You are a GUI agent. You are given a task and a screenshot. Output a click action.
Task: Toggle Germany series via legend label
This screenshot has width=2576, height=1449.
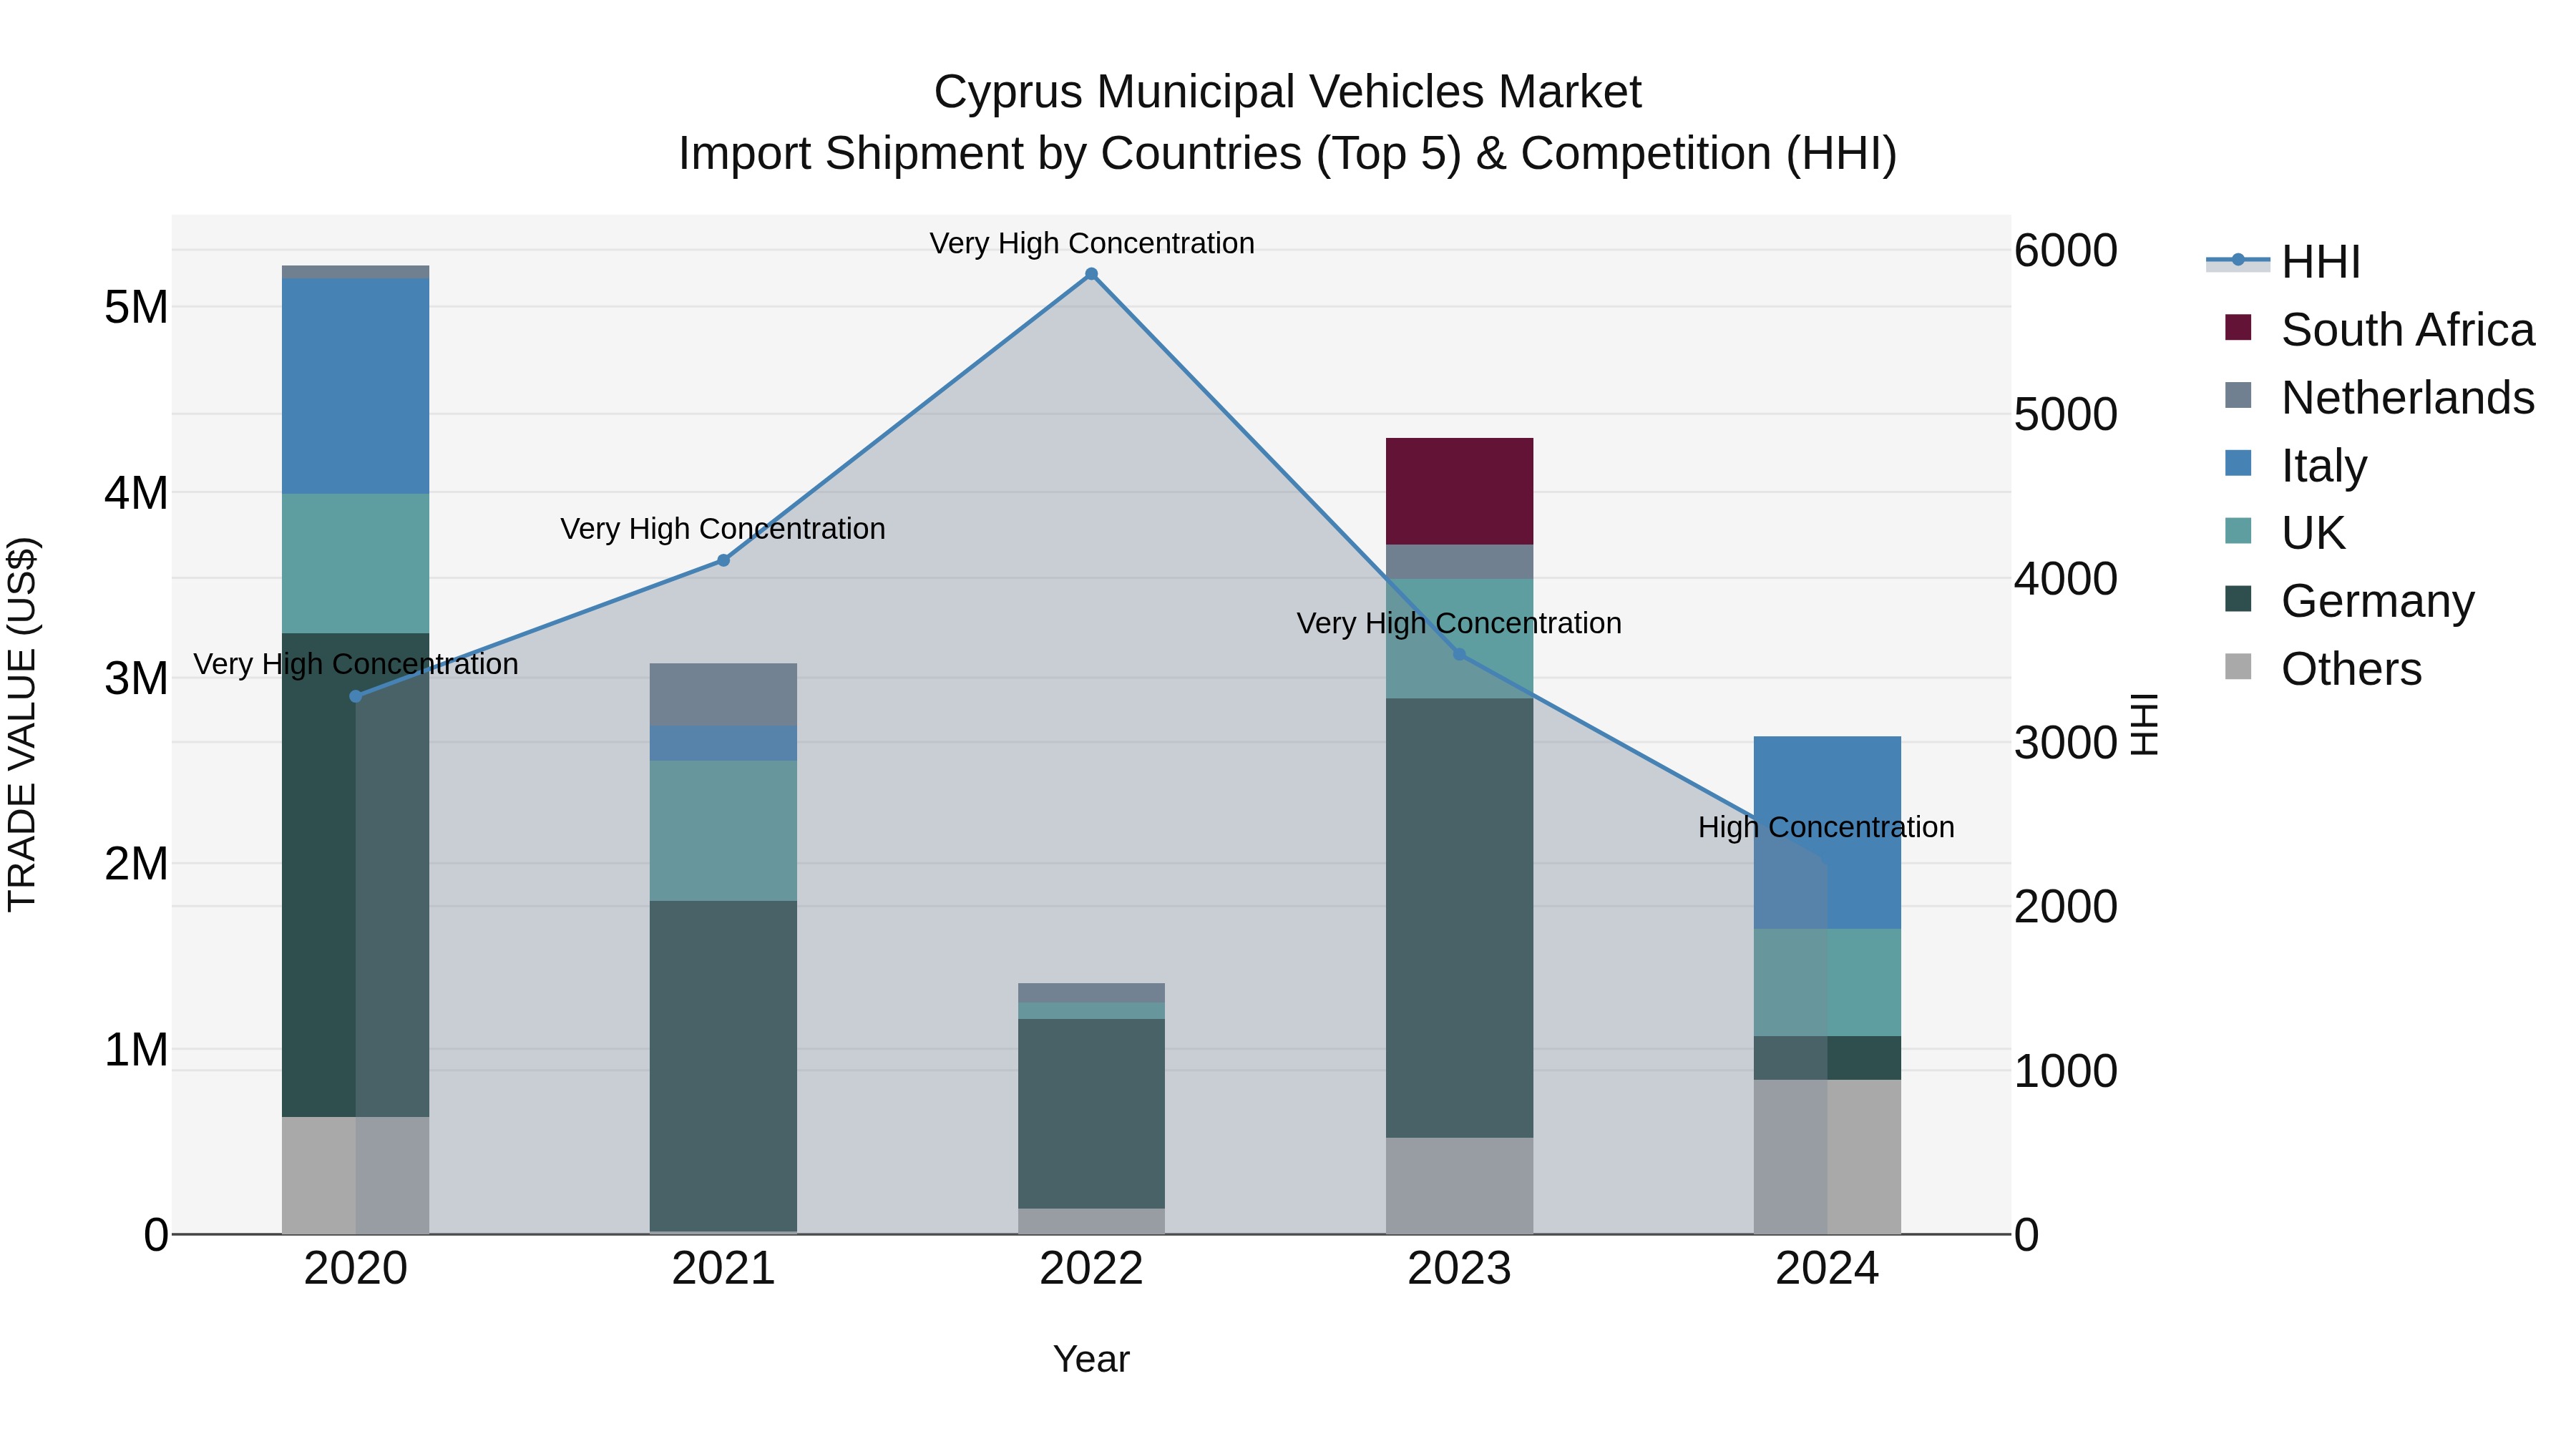[x=2378, y=601]
